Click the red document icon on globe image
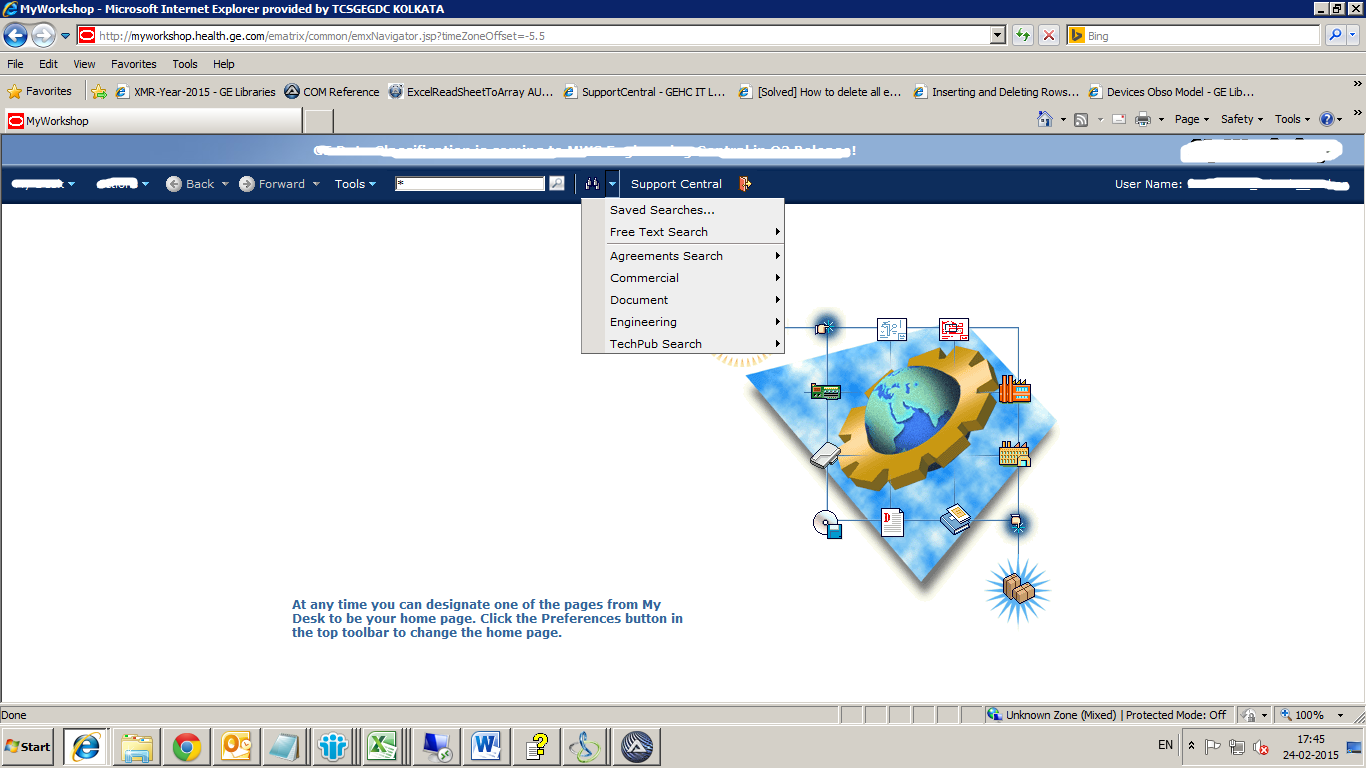The image size is (1366, 768). click(892, 522)
